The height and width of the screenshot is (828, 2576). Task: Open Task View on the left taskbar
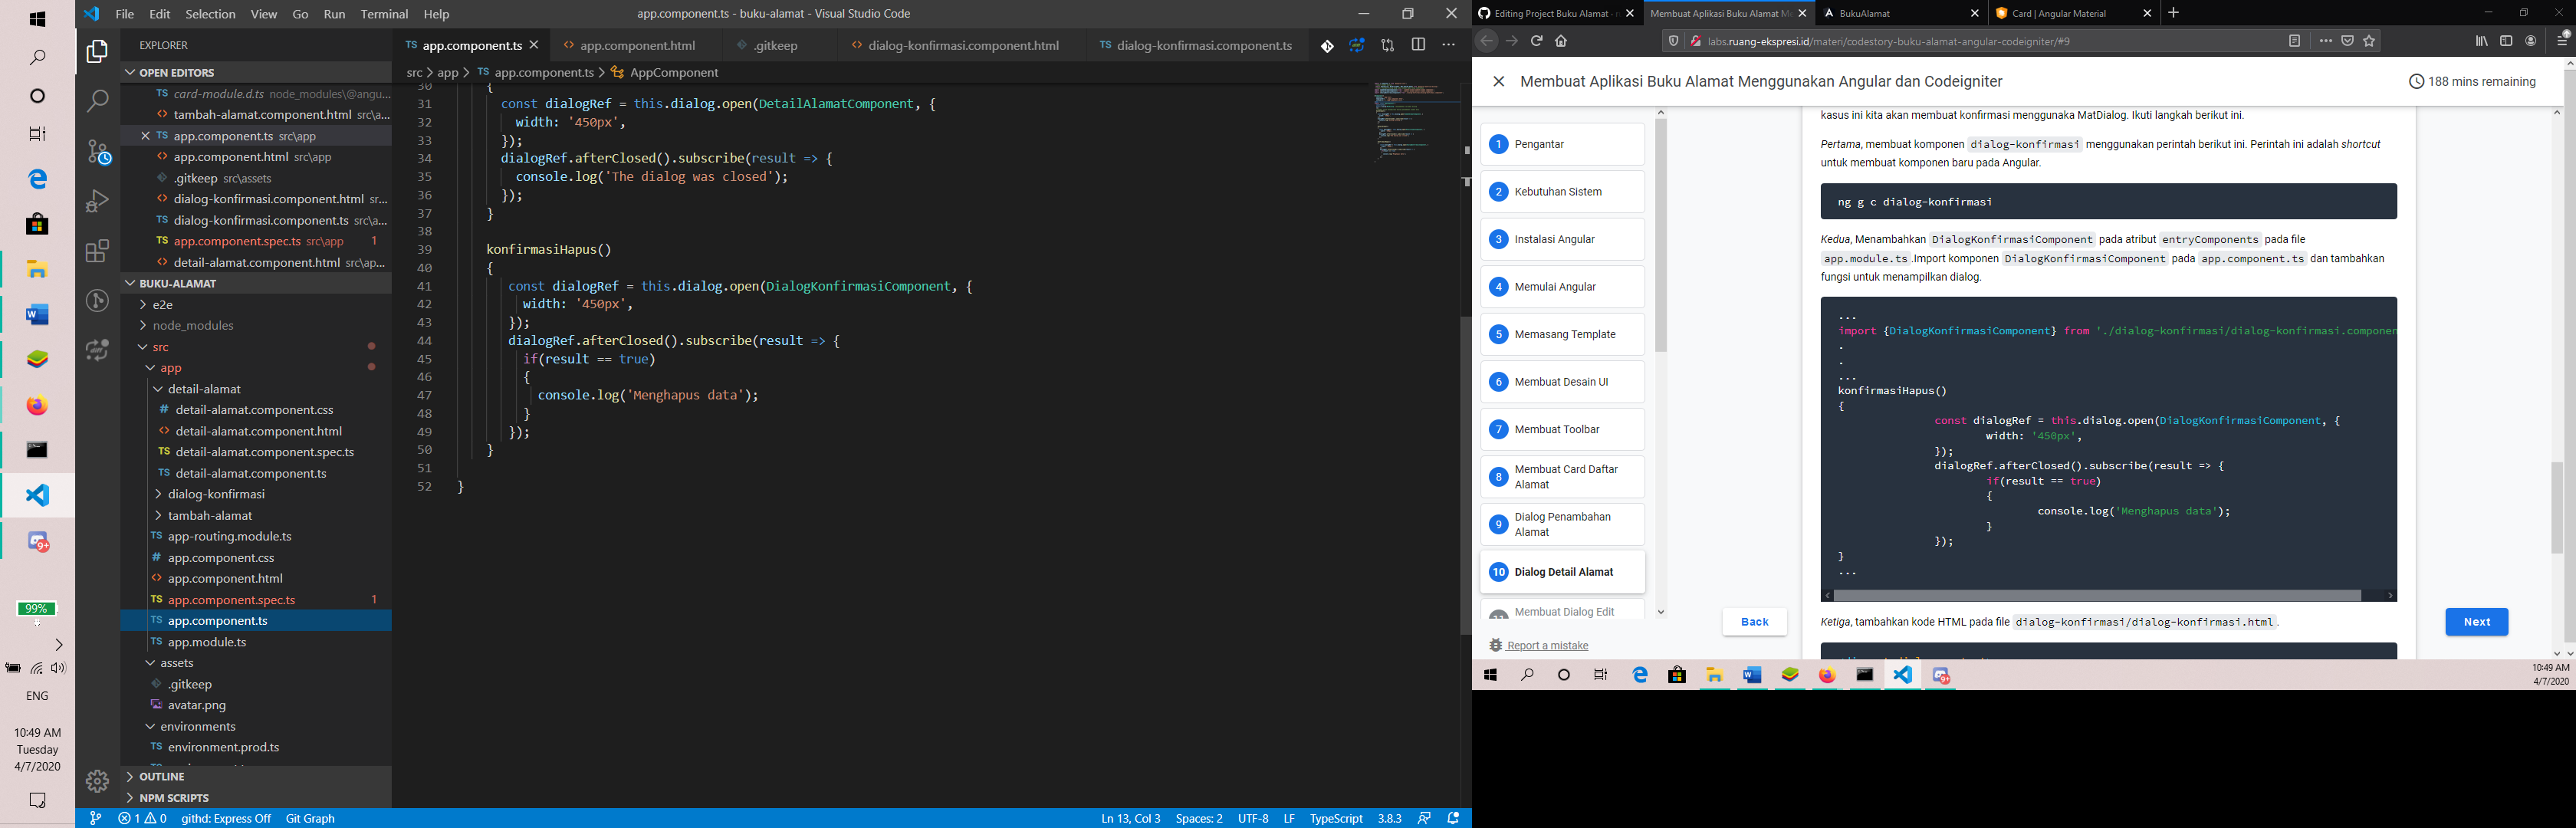pyautogui.click(x=37, y=134)
